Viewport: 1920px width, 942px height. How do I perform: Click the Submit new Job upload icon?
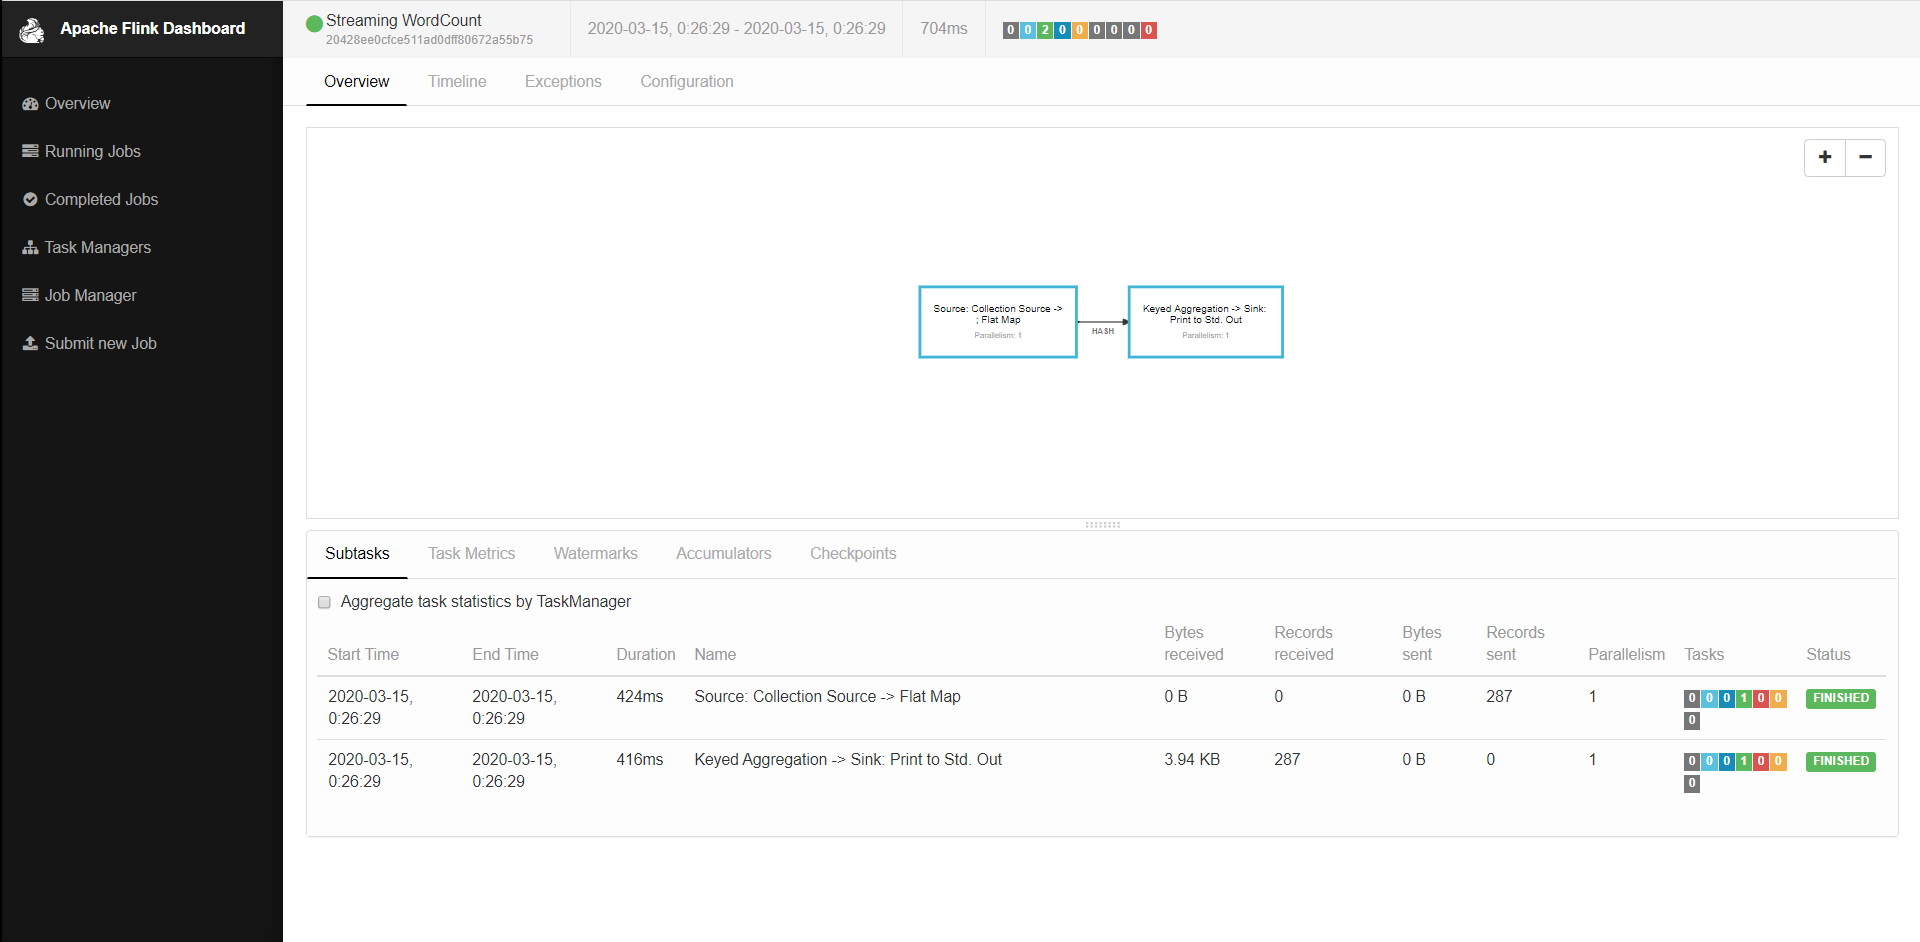point(30,343)
